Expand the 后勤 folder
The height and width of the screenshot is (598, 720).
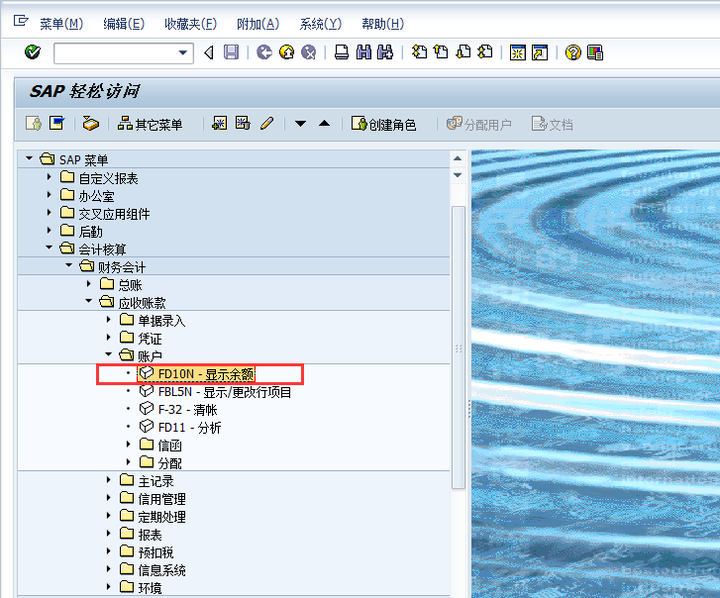(x=49, y=230)
